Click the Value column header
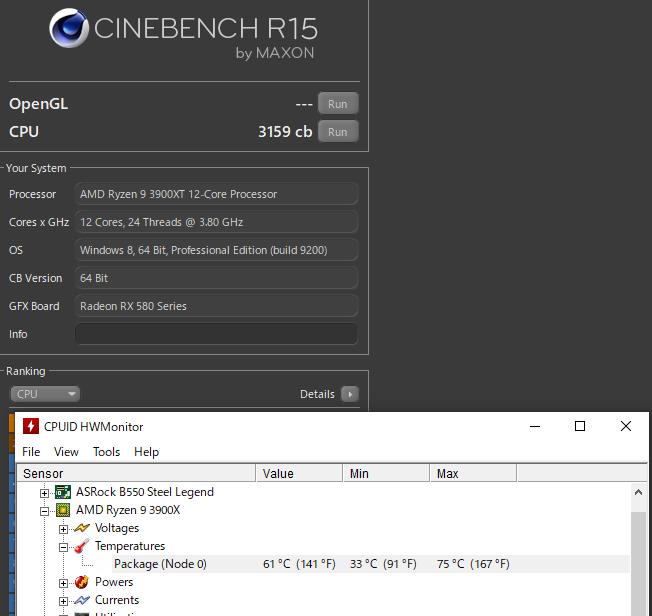 click(299, 473)
